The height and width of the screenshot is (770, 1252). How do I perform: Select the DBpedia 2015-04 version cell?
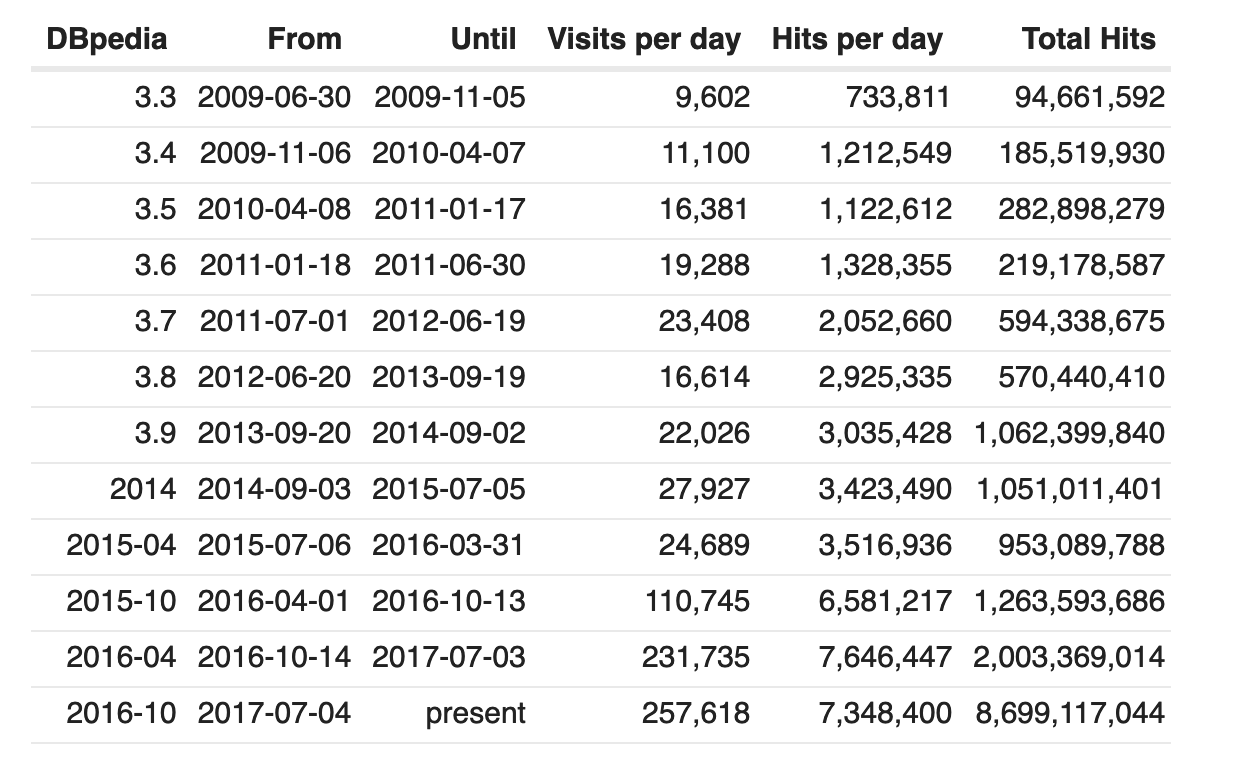(x=121, y=545)
